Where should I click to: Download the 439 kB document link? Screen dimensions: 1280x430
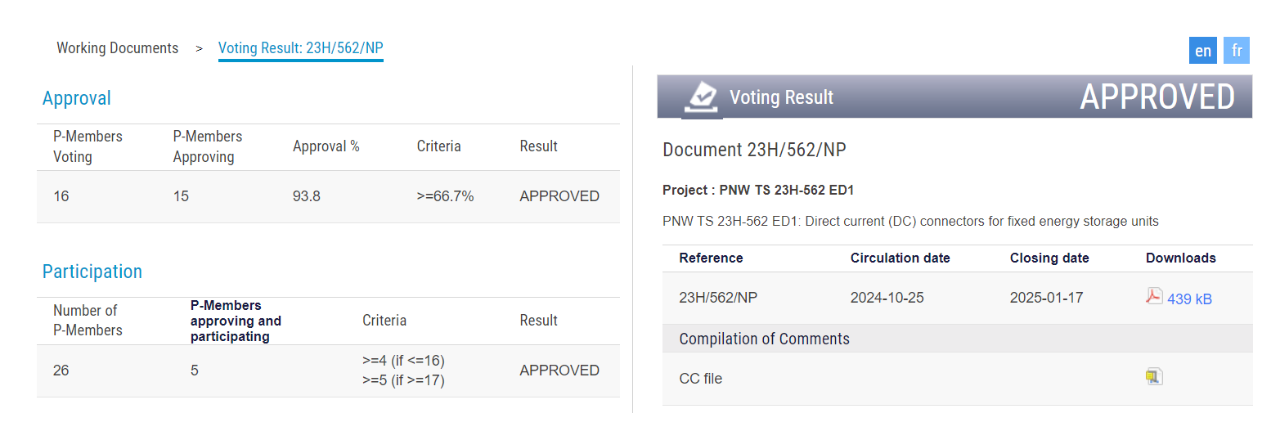(1189, 298)
